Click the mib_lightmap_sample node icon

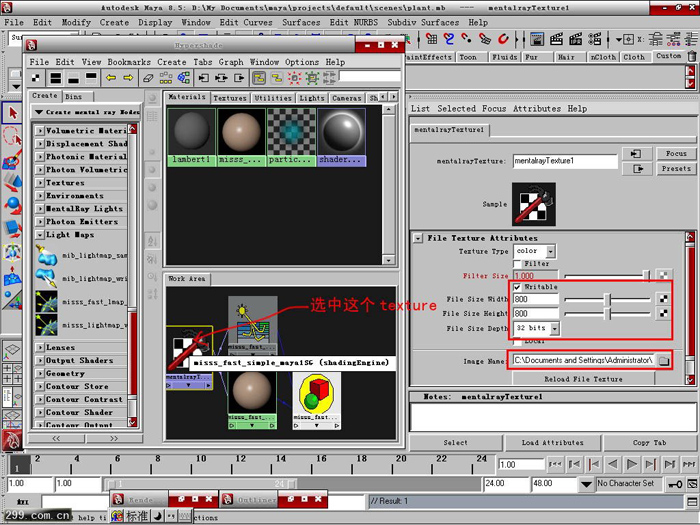pos(46,255)
